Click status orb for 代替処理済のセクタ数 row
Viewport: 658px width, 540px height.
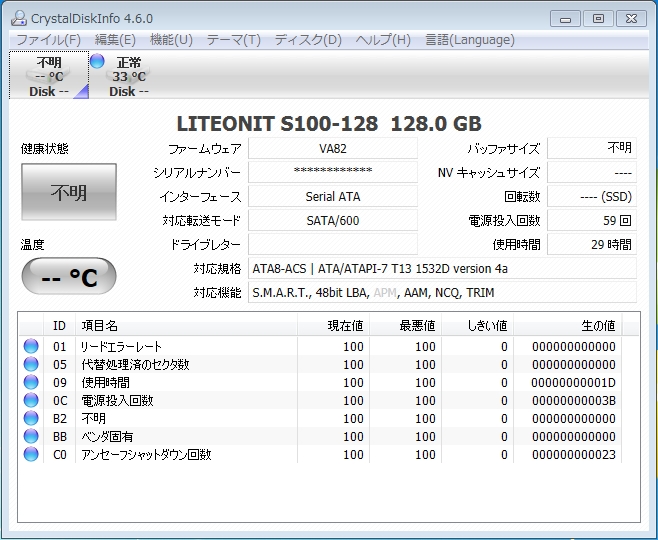tap(31, 365)
